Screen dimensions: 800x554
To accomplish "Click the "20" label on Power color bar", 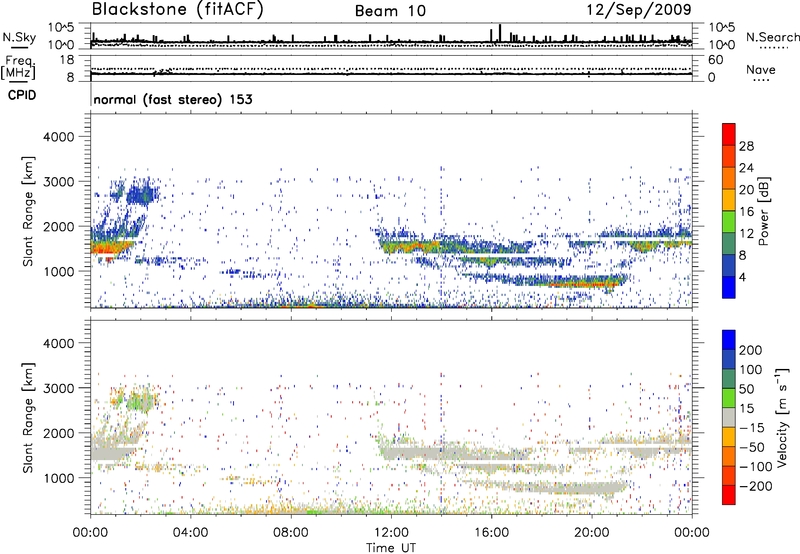I will point(746,190).
